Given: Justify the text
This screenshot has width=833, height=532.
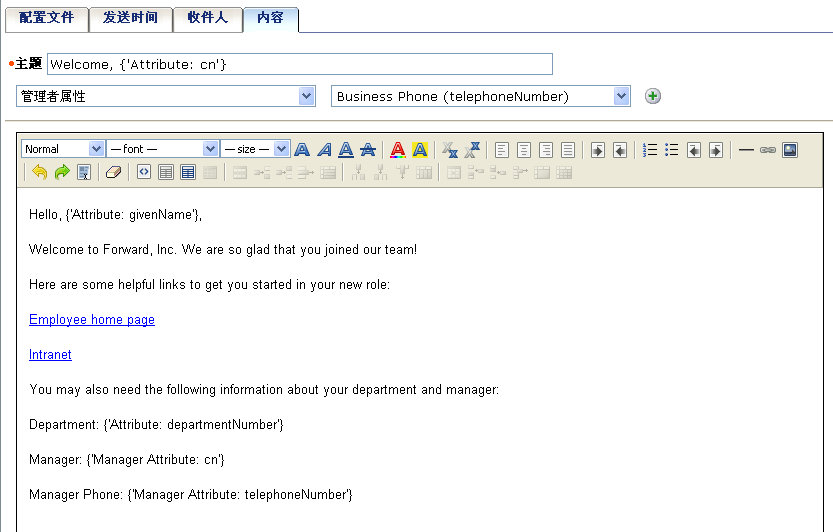Looking at the screenshot, I should (568, 150).
